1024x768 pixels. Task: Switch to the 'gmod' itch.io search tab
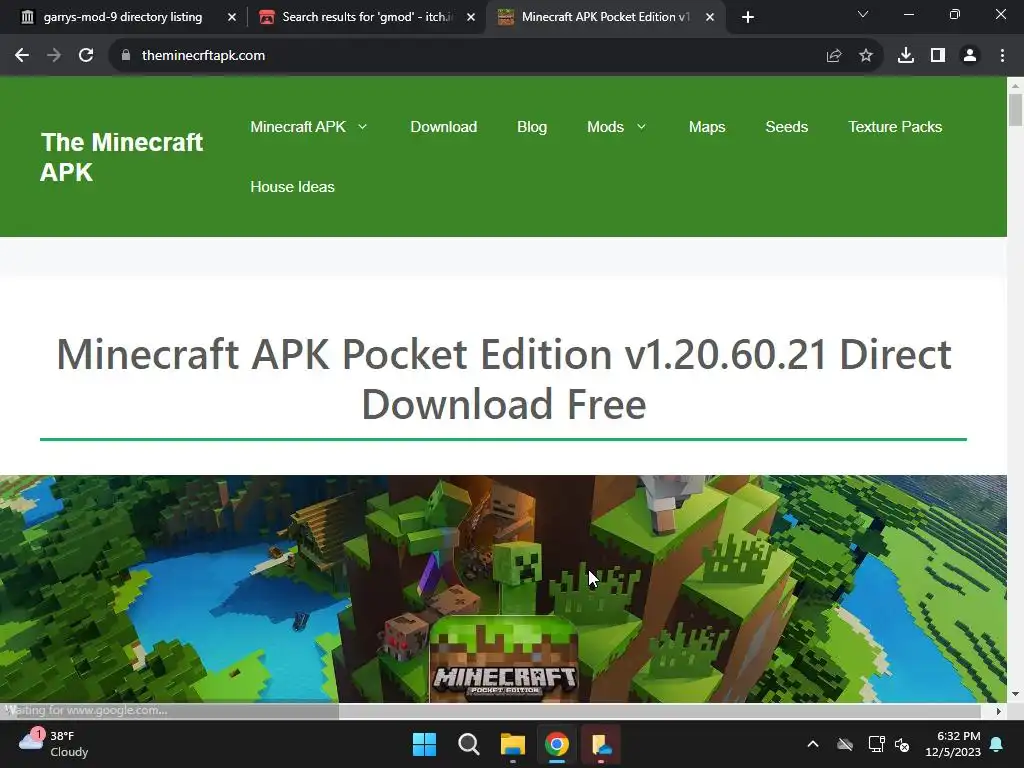(x=366, y=17)
